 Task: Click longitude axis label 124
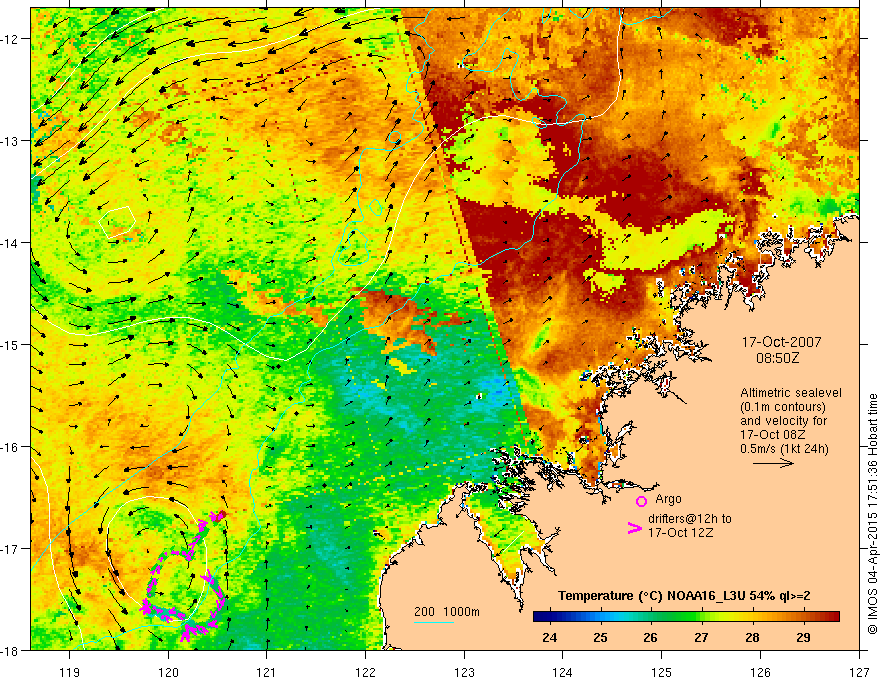(x=563, y=672)
